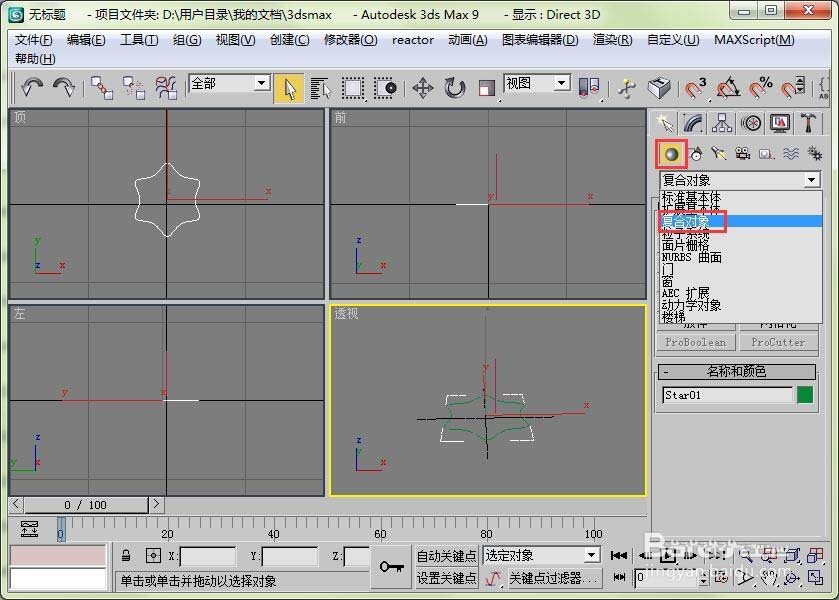Open the Hierarchy panel tab
Viewport: 839px width, 600px height.
tap(722, 124)
